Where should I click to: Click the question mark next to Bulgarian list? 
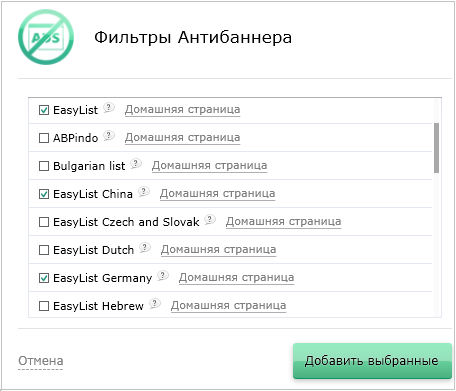pos(136,164)
